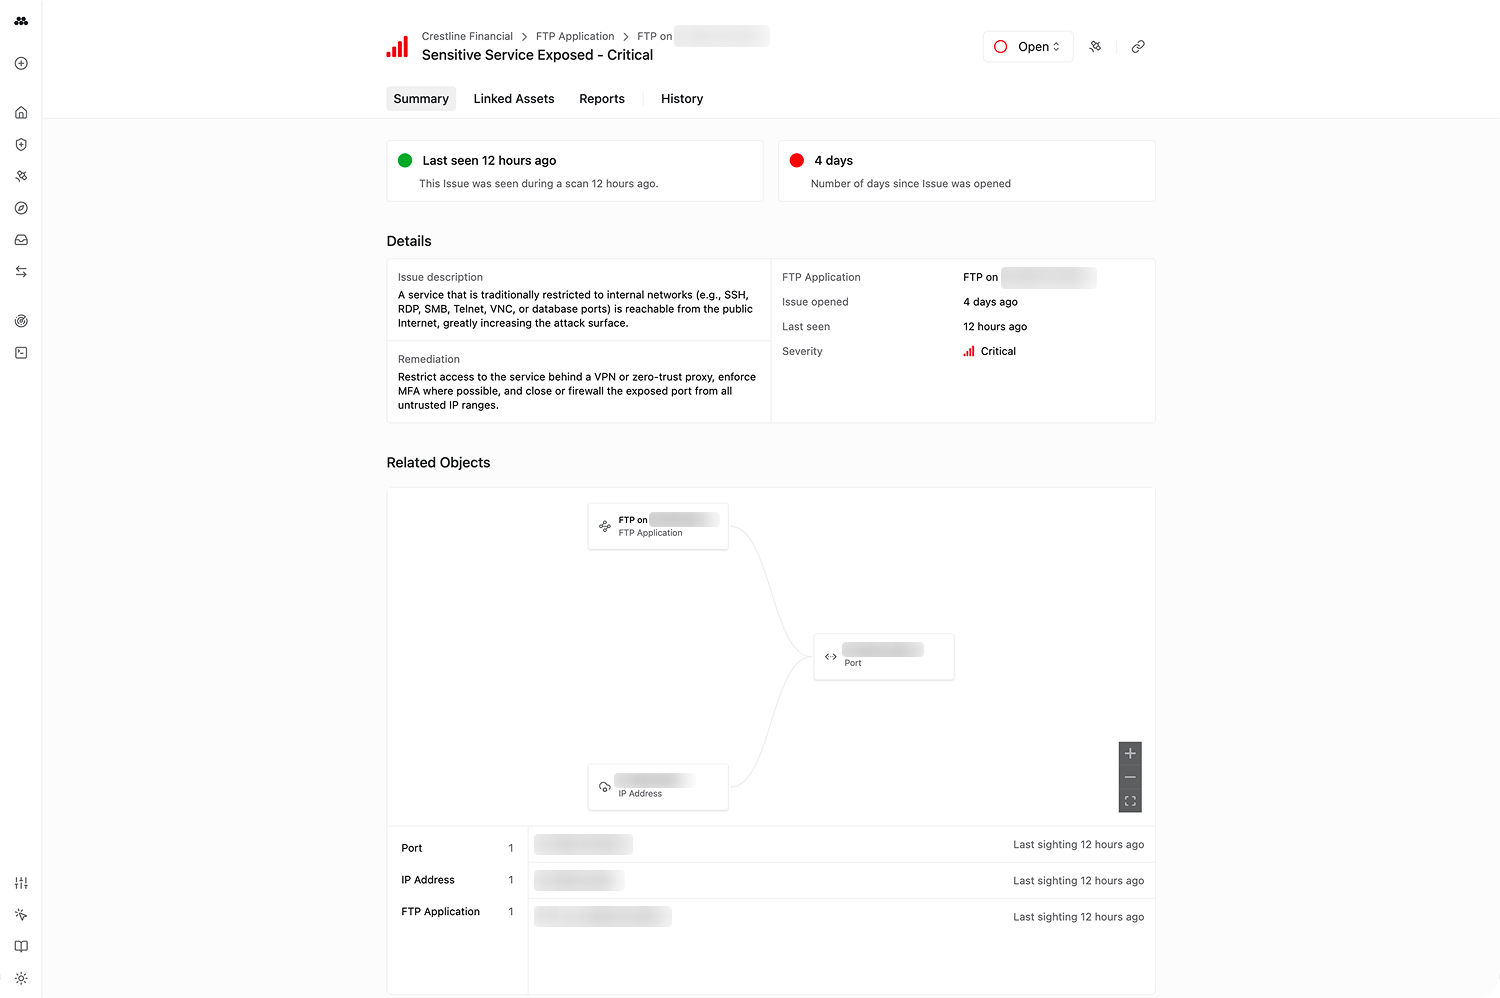Screen dimensions: 1500x998
Task: Click the IP address node cloud icon
Action: pyautogui.click(x=605, y=787)
